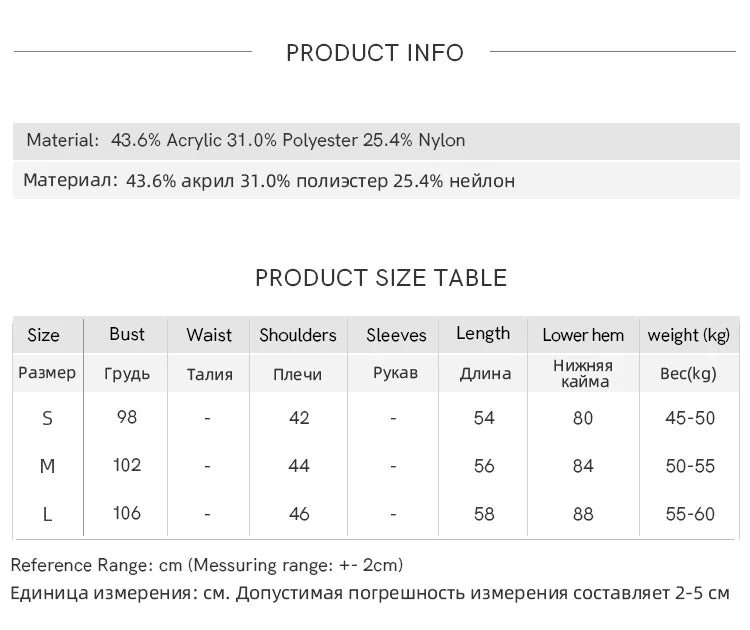
Task: Click the weight (kg) column header
Action: click(689, 335)
